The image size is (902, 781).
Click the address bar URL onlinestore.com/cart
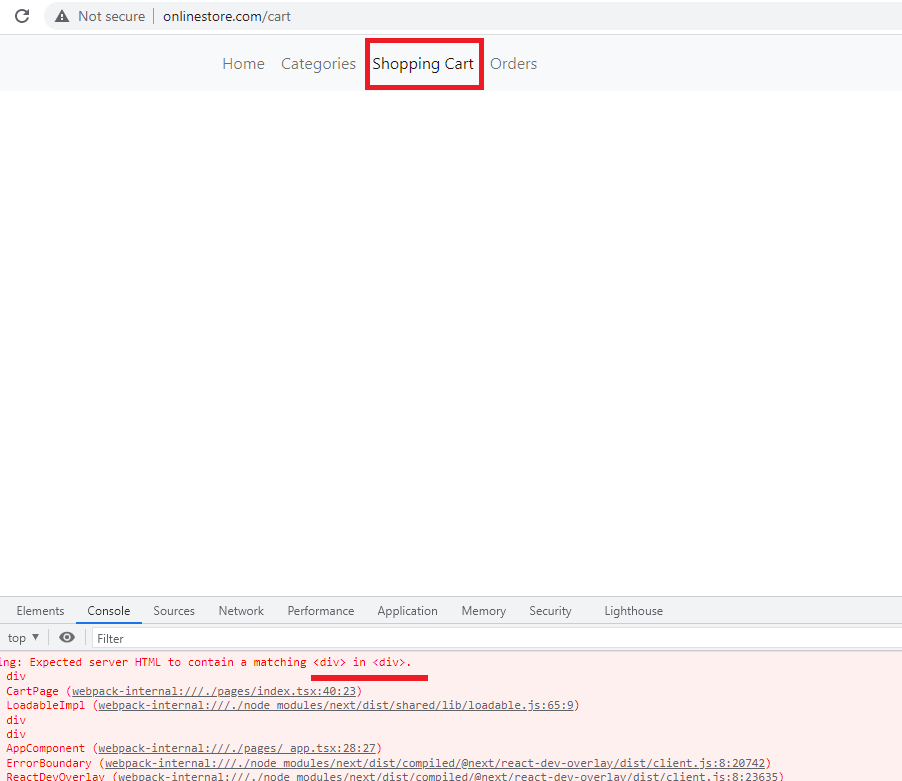point(228,16)
